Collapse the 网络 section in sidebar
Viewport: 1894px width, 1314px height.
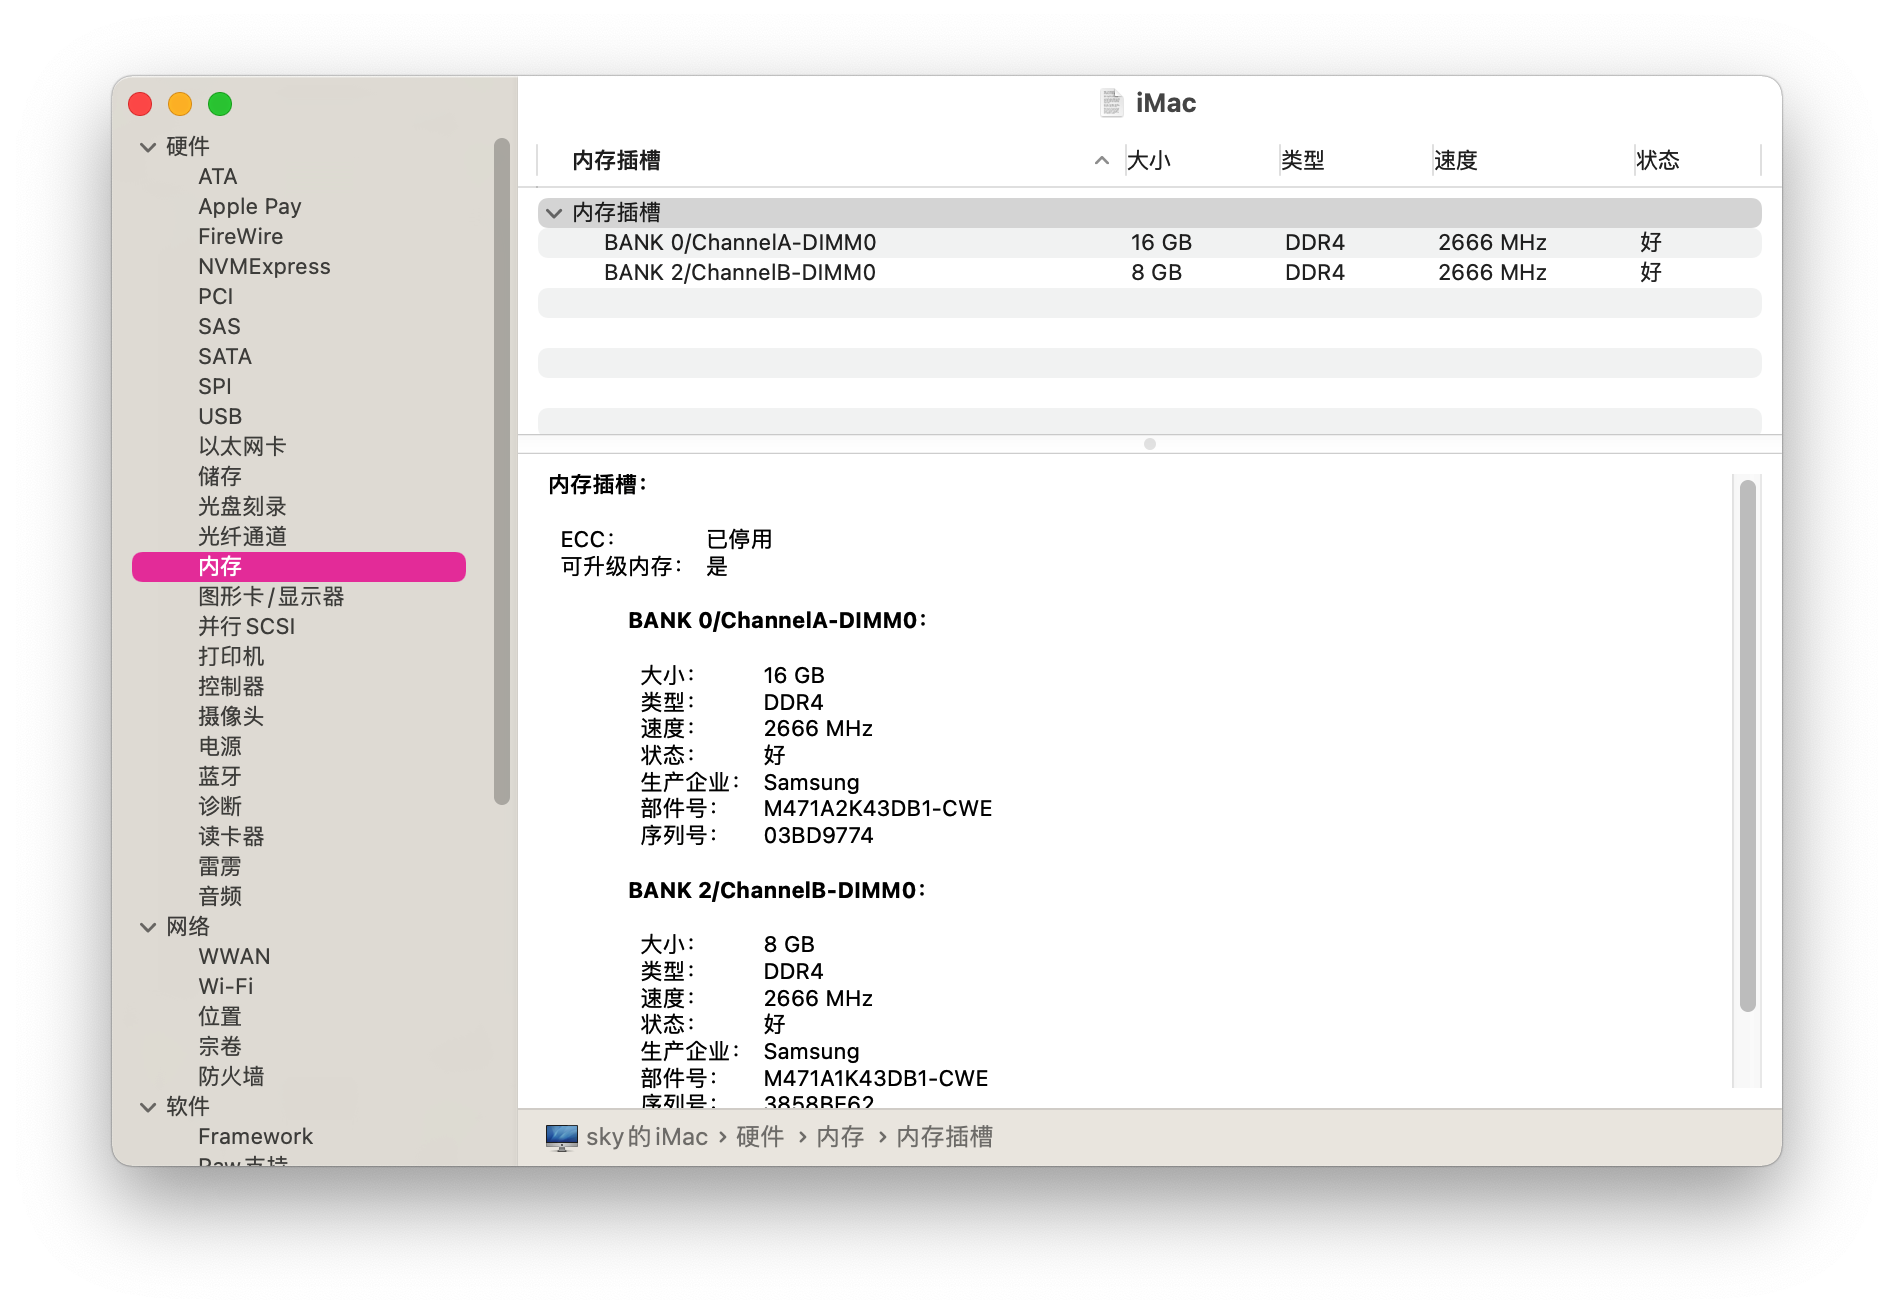pos(148,927)
